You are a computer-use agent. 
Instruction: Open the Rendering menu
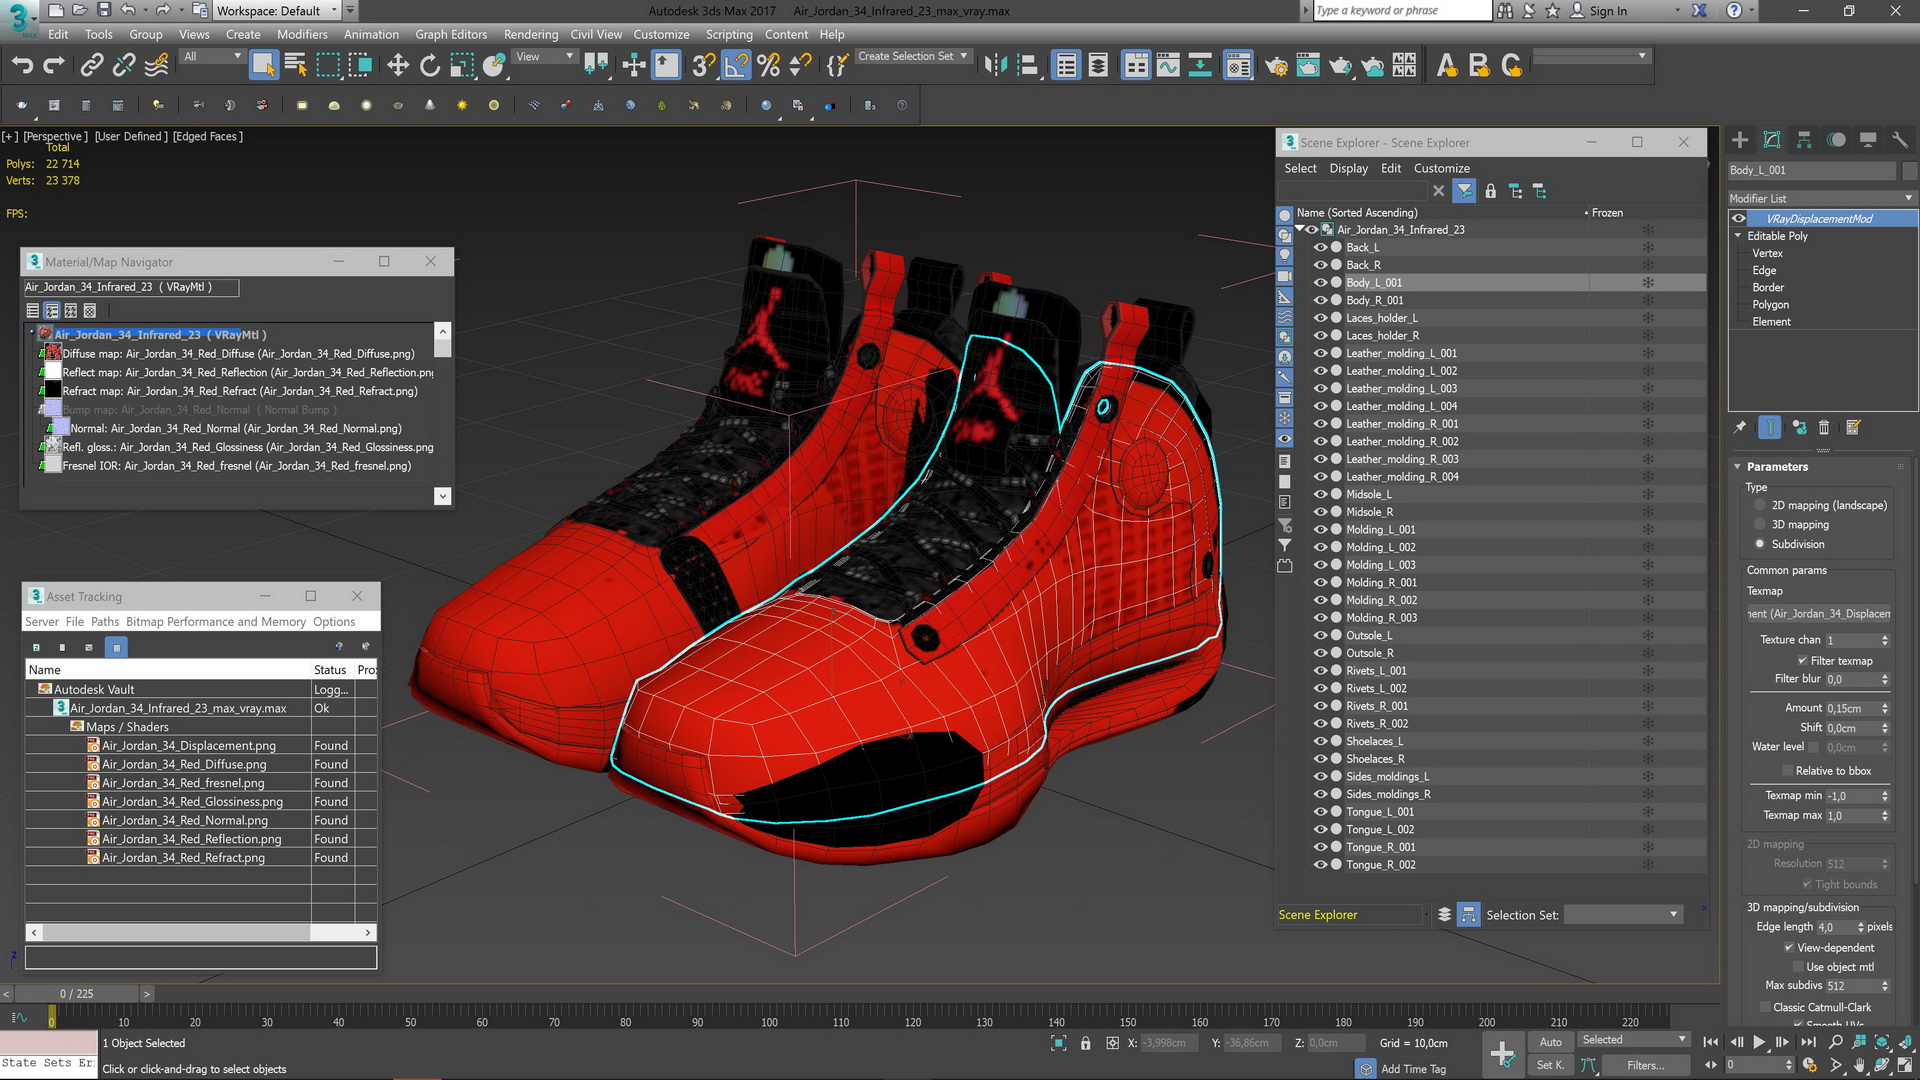531,34
